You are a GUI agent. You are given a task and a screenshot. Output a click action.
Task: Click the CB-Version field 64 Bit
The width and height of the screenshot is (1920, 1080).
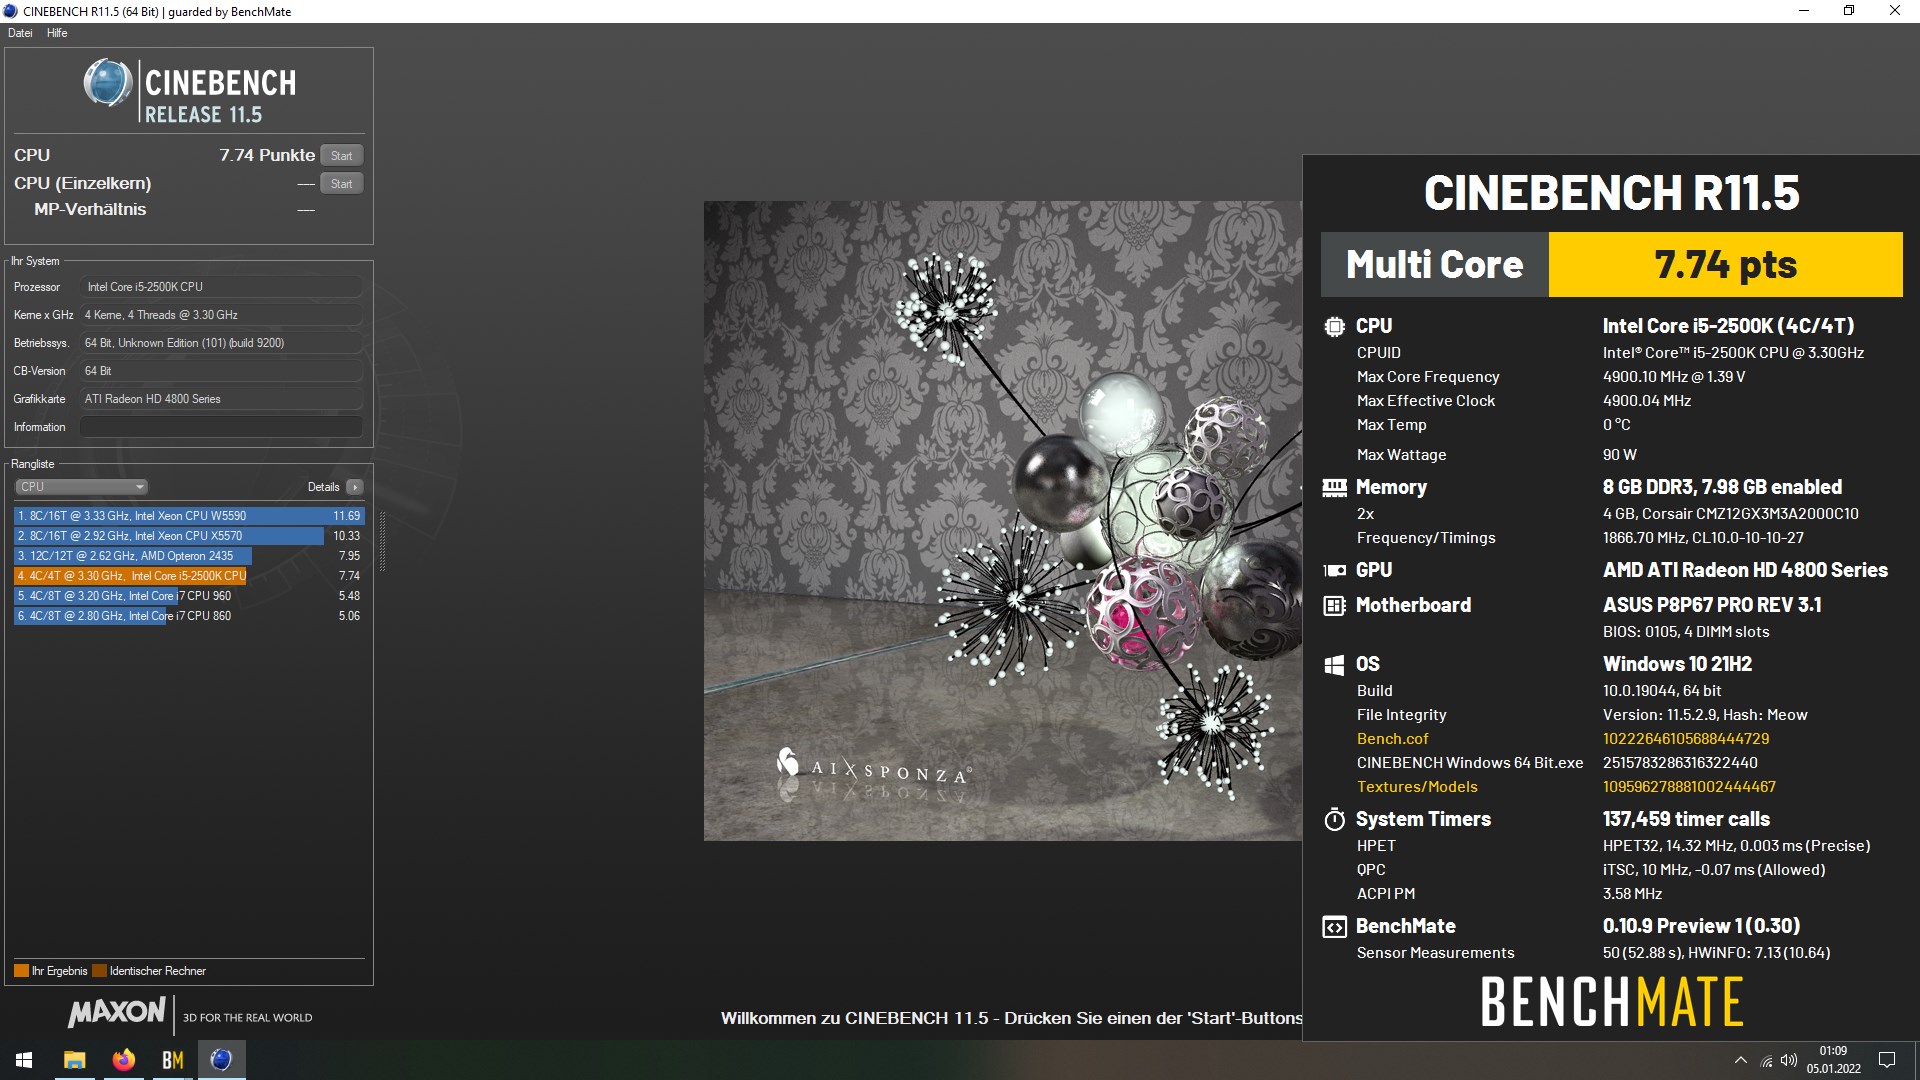click(221, 371)
